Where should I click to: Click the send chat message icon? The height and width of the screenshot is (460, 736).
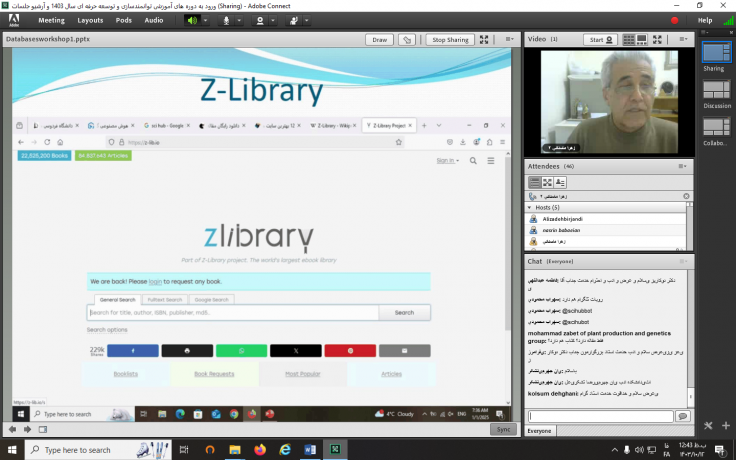(x=682, y=416)
